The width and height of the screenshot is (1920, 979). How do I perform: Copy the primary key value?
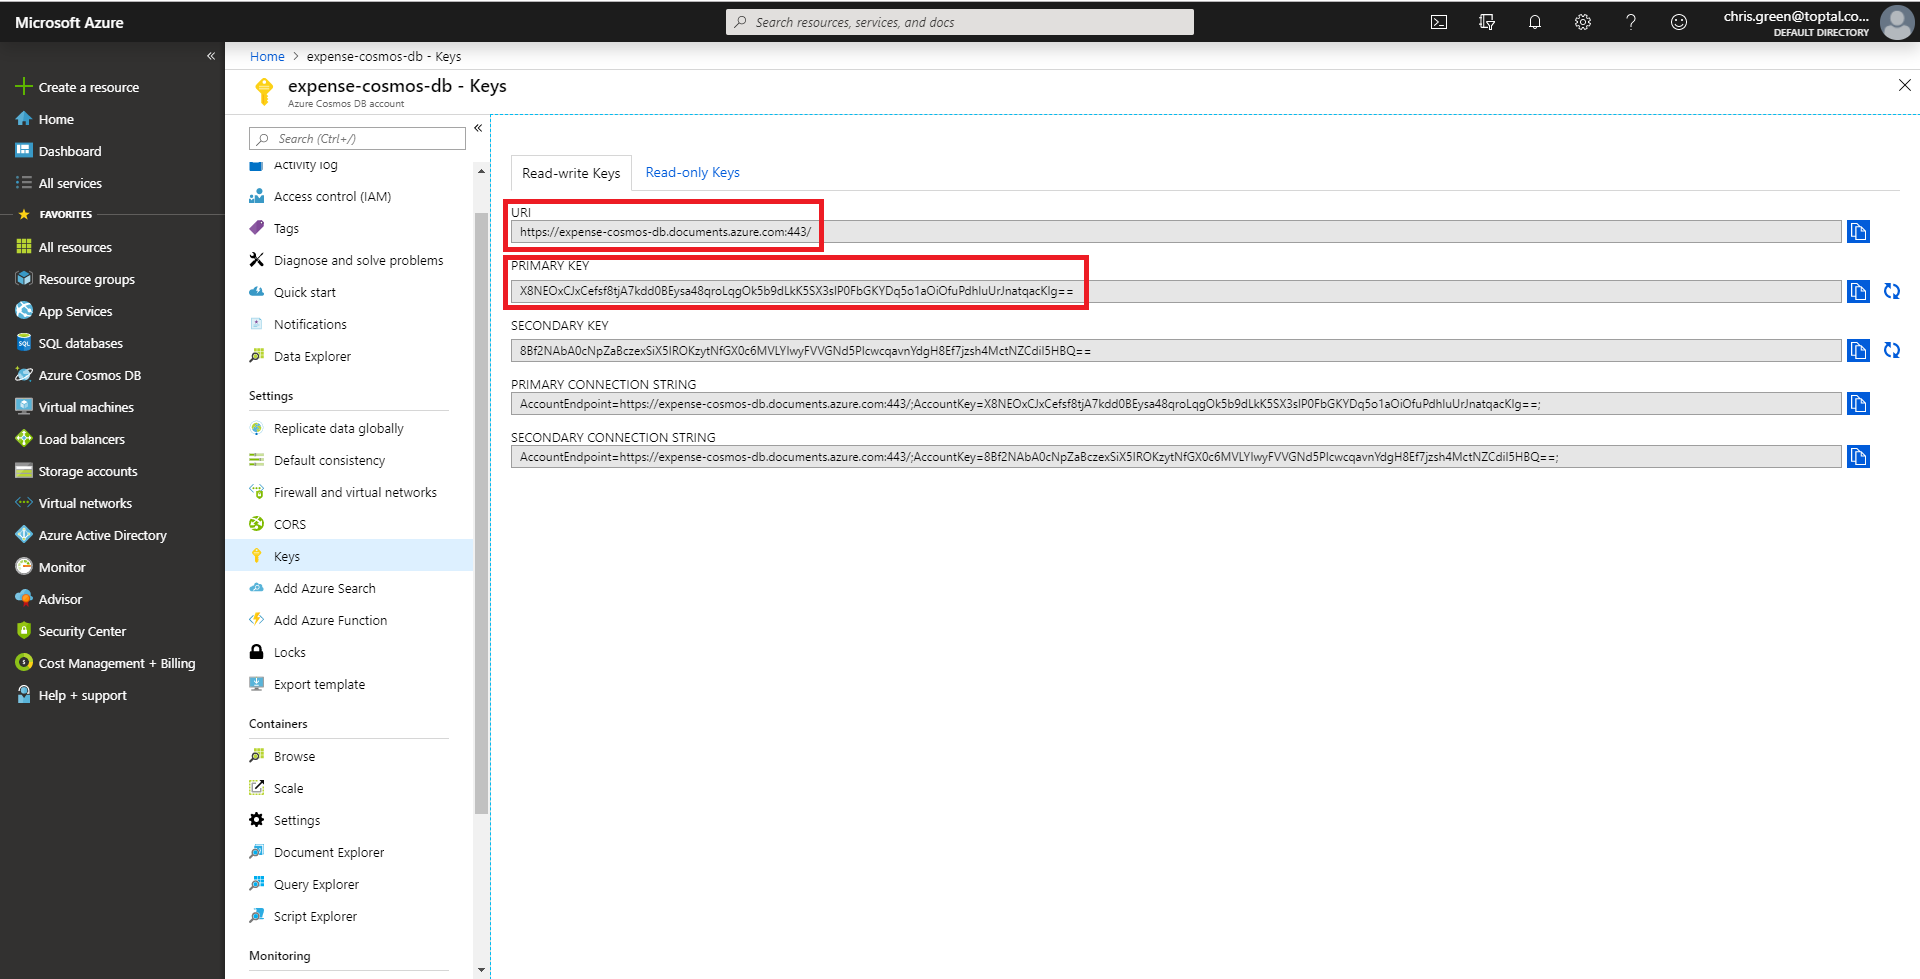(1858, 291)
